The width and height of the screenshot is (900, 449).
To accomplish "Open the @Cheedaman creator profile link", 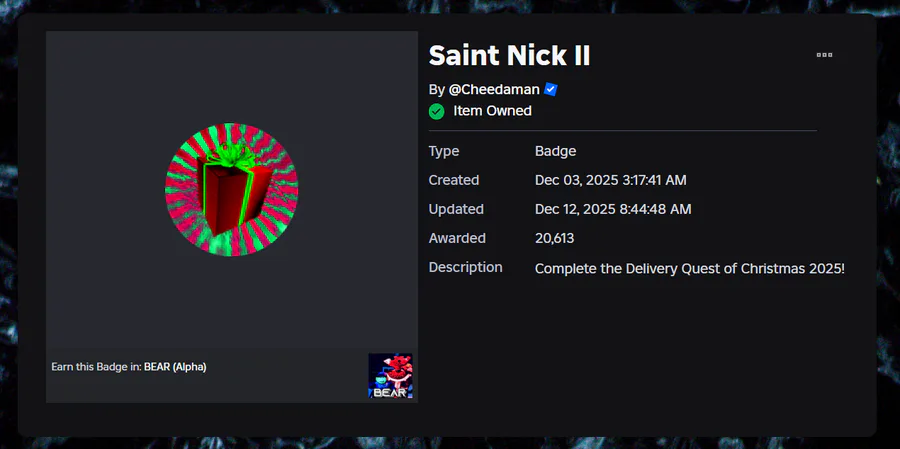I will click(x=494, y=89).
